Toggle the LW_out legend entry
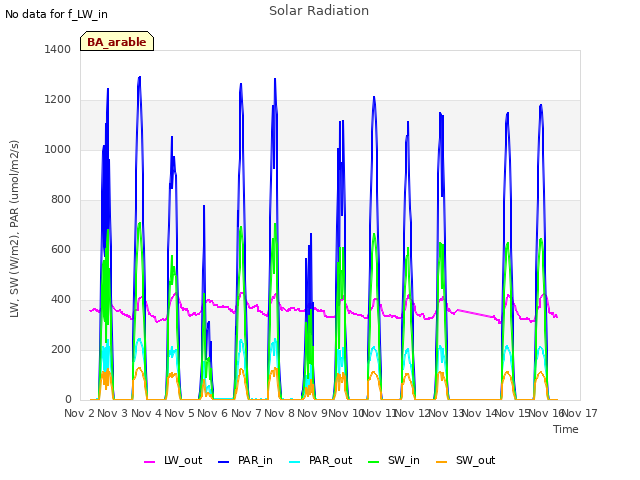Screen dimensions: 640x480 (173, 460)
